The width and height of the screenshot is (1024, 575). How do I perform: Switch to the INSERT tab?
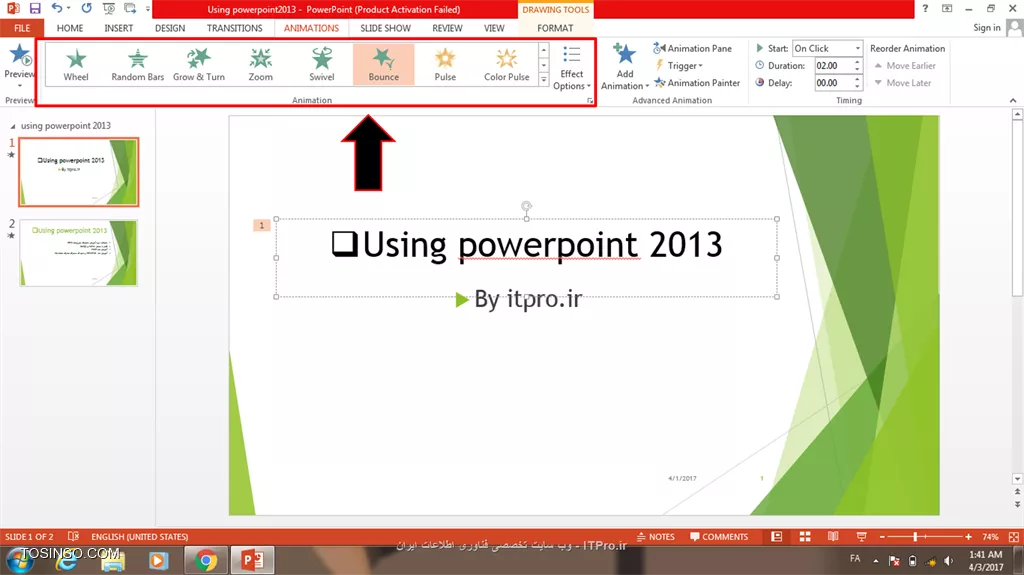(118, 28)
